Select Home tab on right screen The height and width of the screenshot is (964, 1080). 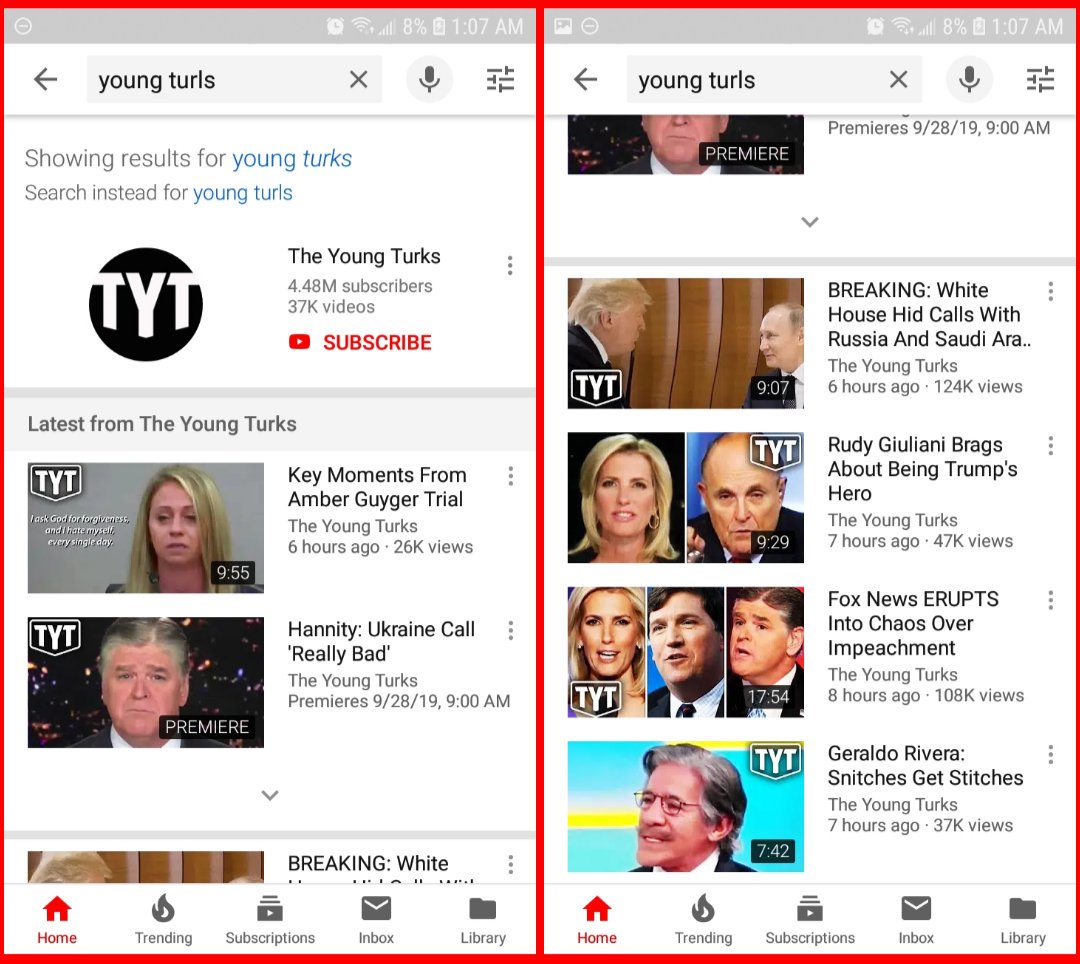tap(597, 920)
